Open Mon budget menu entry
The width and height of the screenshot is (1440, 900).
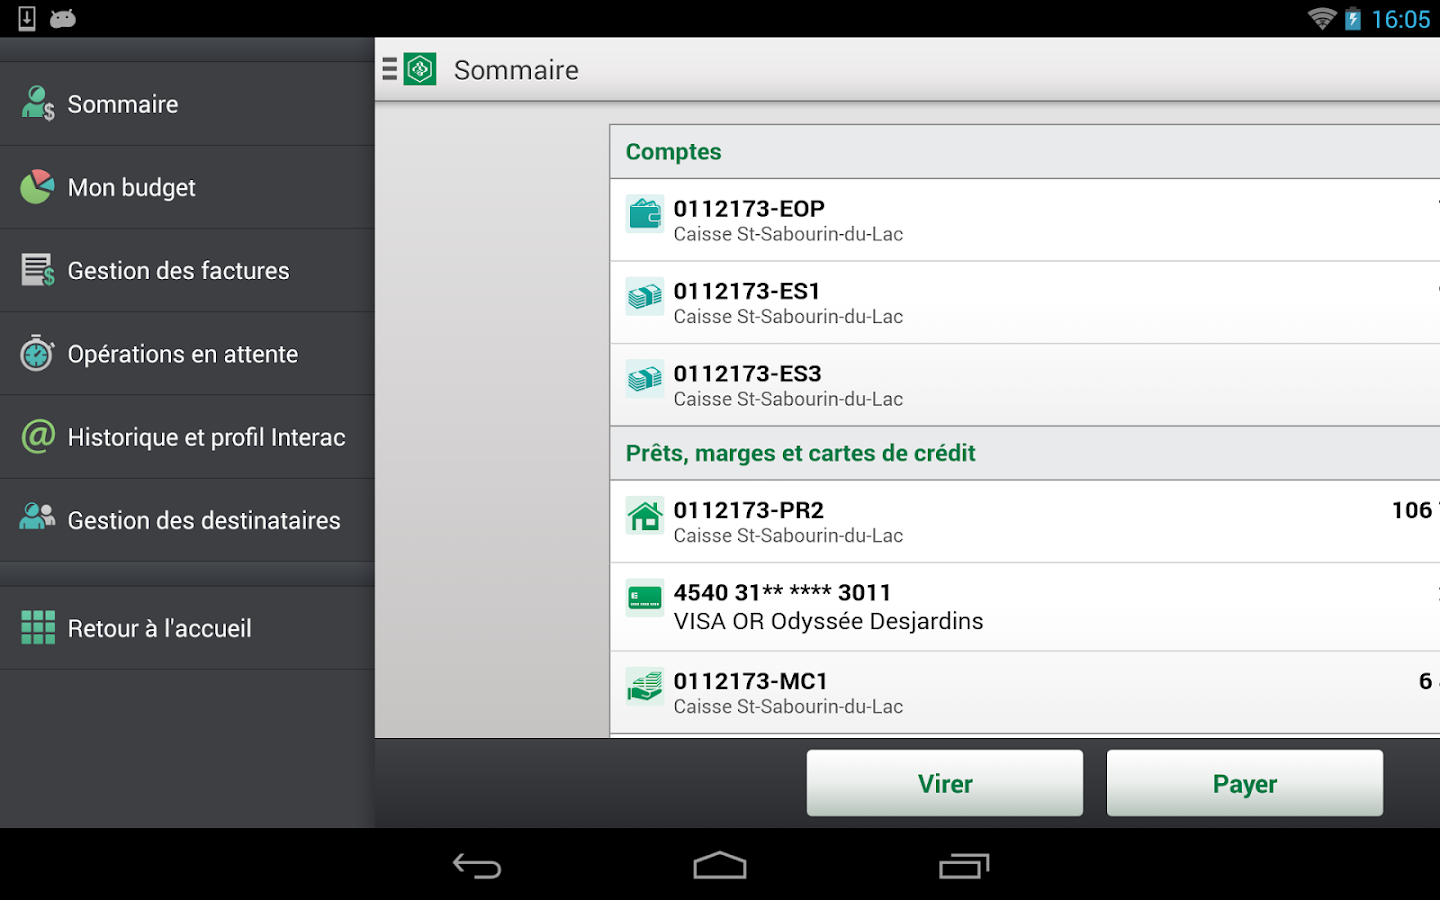[187, 187]
